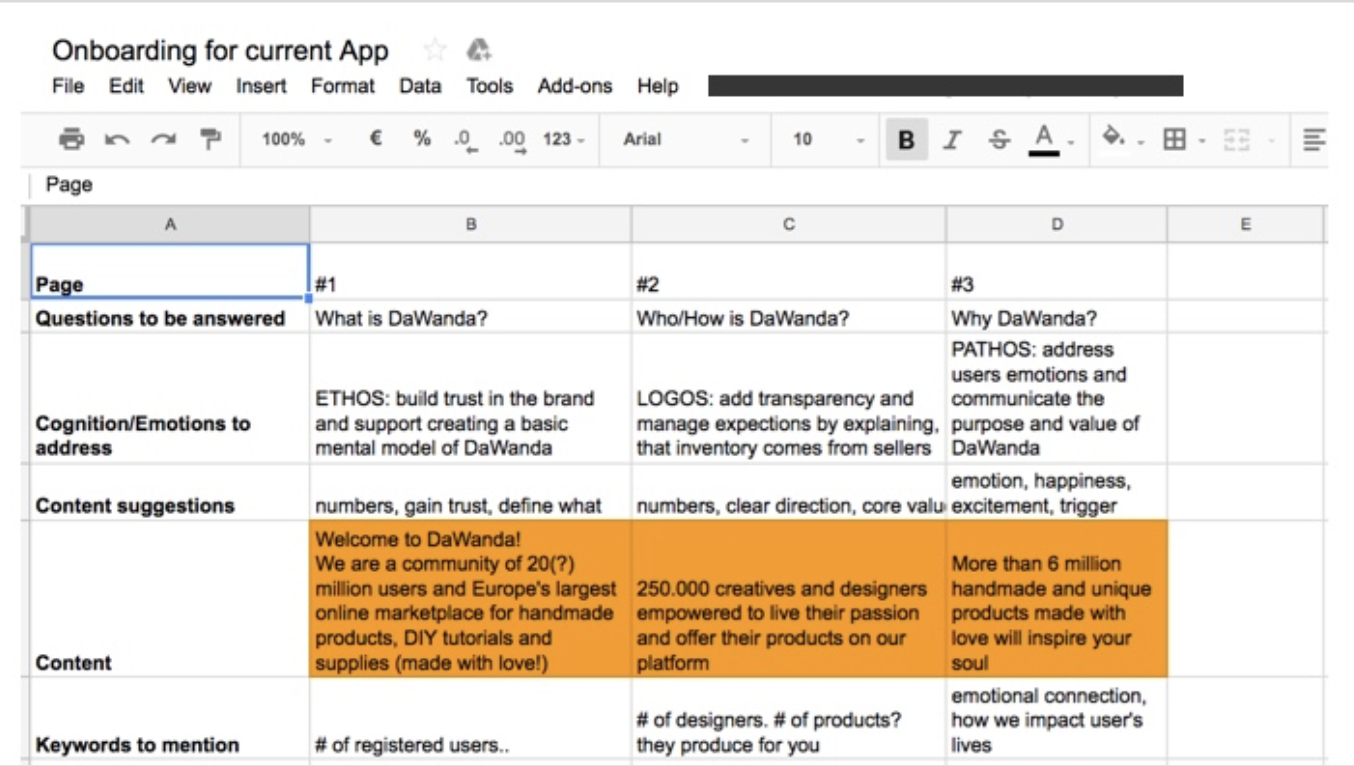Select column B header
The width and height of the screenshot is (1354, 766).
click(470, 225)
